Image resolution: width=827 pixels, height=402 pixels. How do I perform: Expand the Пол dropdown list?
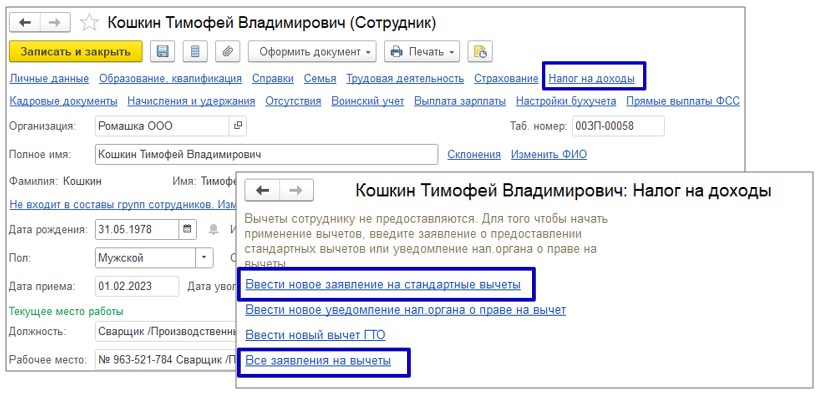[205, 257]
